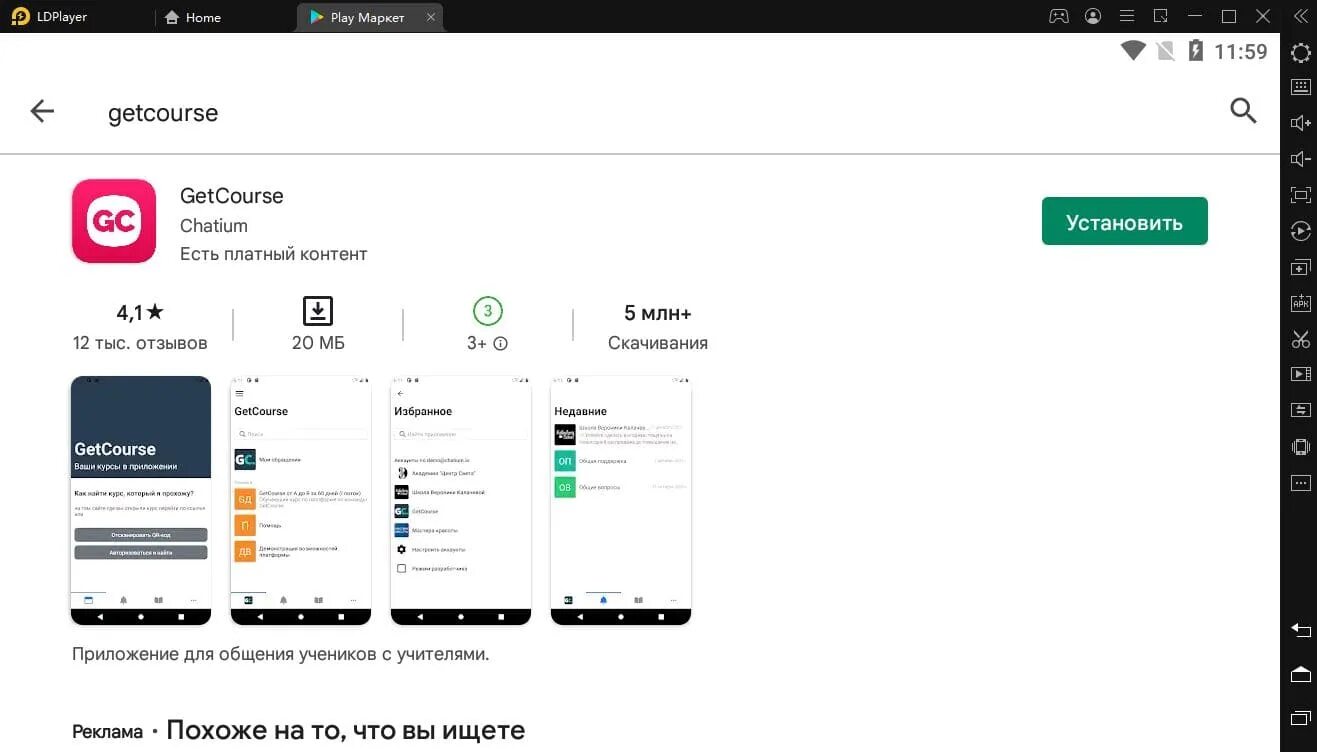This screenshot has width=1317, height=752.
Task: Open user account icon in title bar
Action: coord(1093,16)
